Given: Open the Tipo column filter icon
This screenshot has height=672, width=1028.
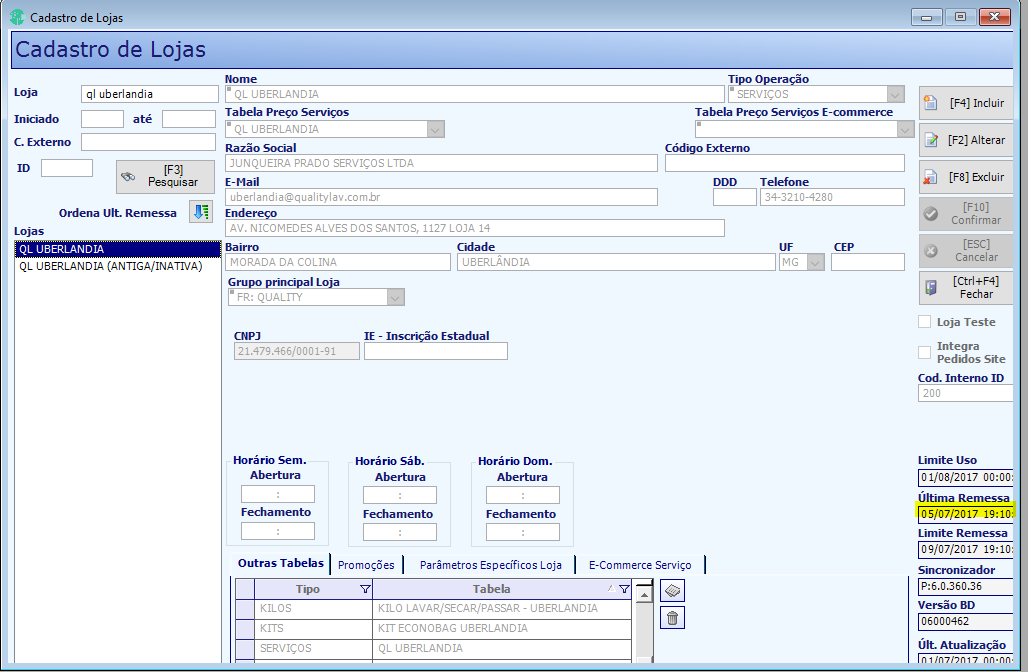Looking at the screenshot, I should click(365, 589).
